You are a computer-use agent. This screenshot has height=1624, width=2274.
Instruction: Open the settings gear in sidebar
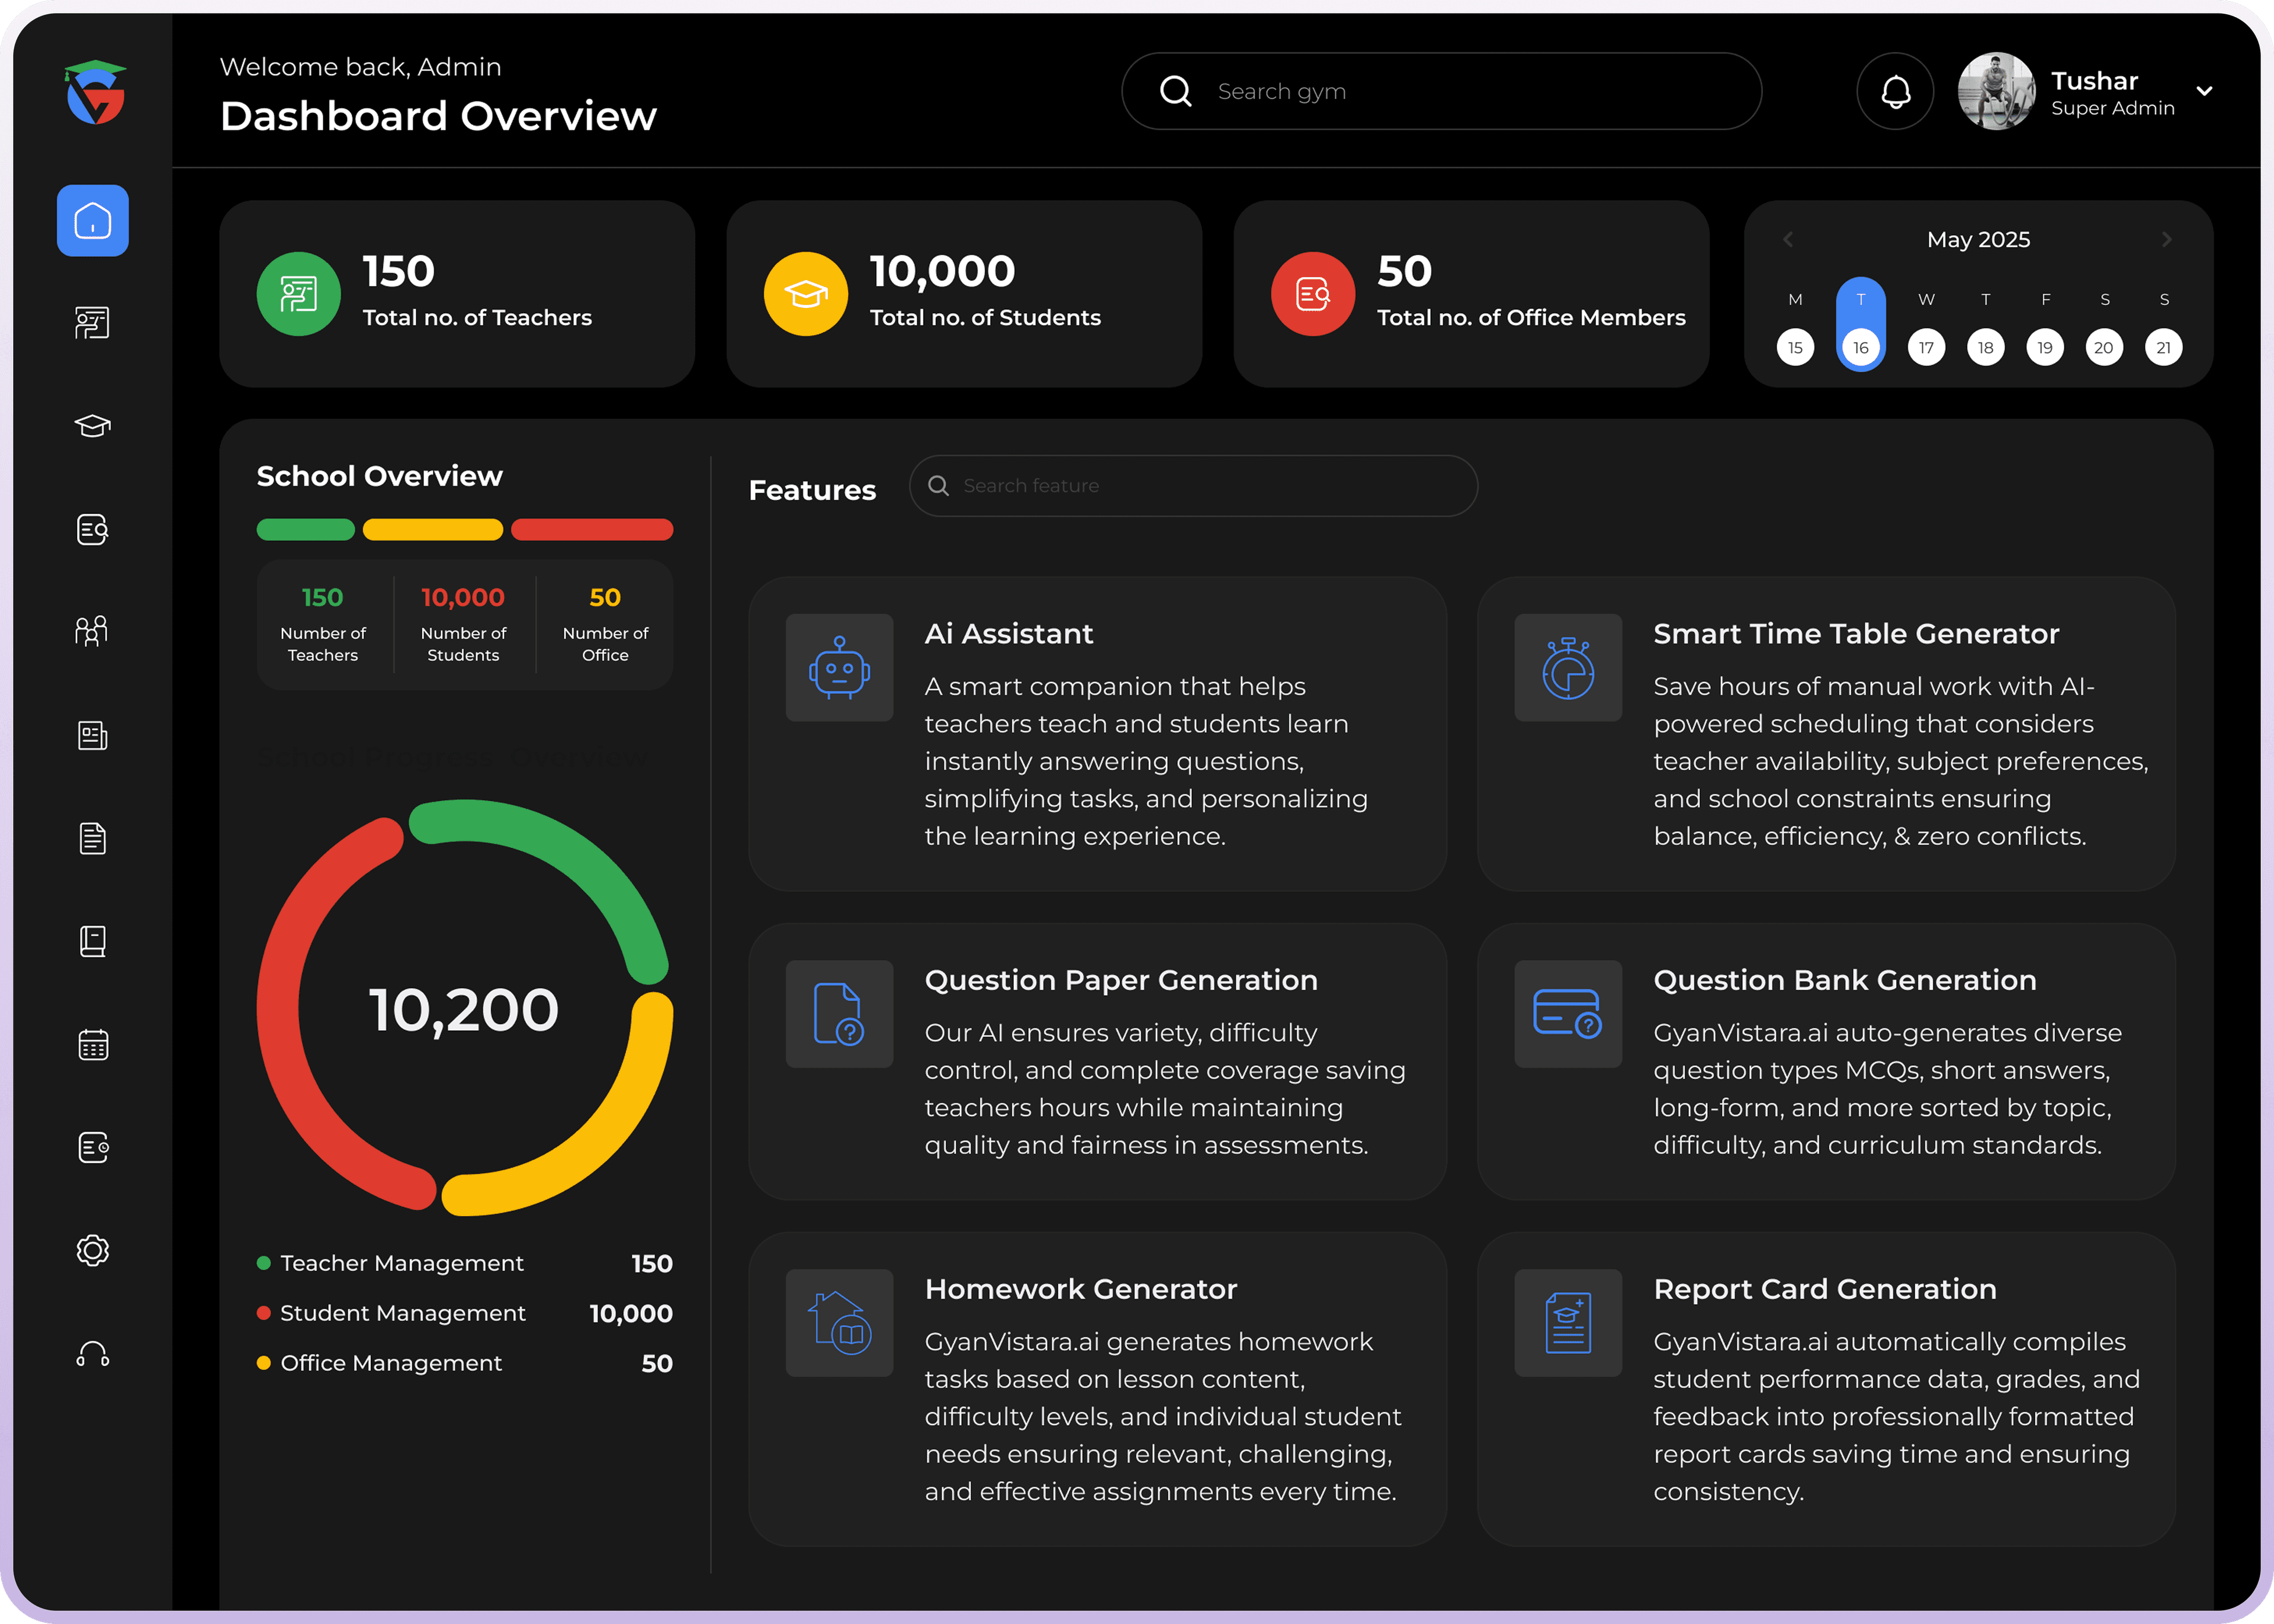(x=92, y=1250)
